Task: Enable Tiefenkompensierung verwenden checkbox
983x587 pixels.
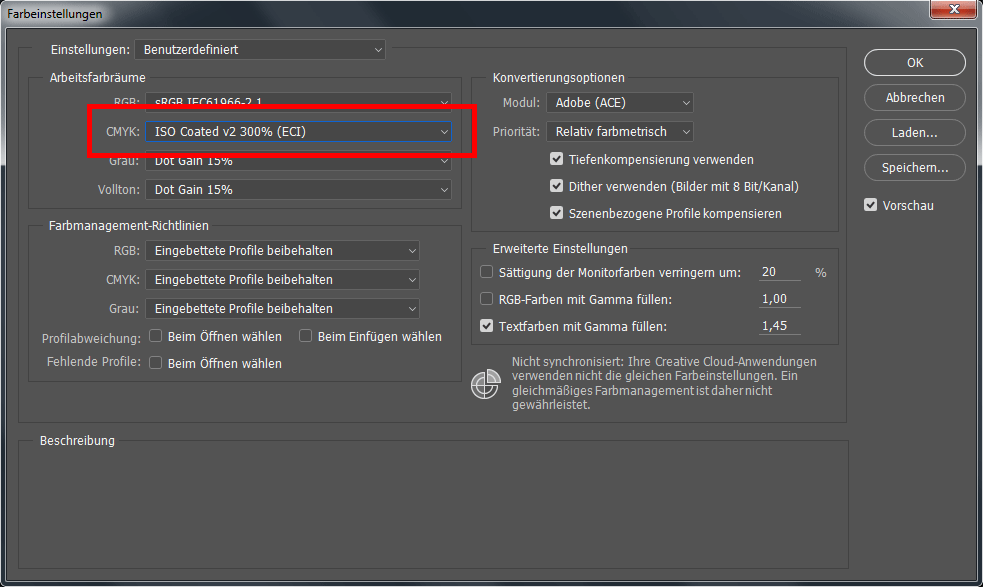Action: click(557, 159)
